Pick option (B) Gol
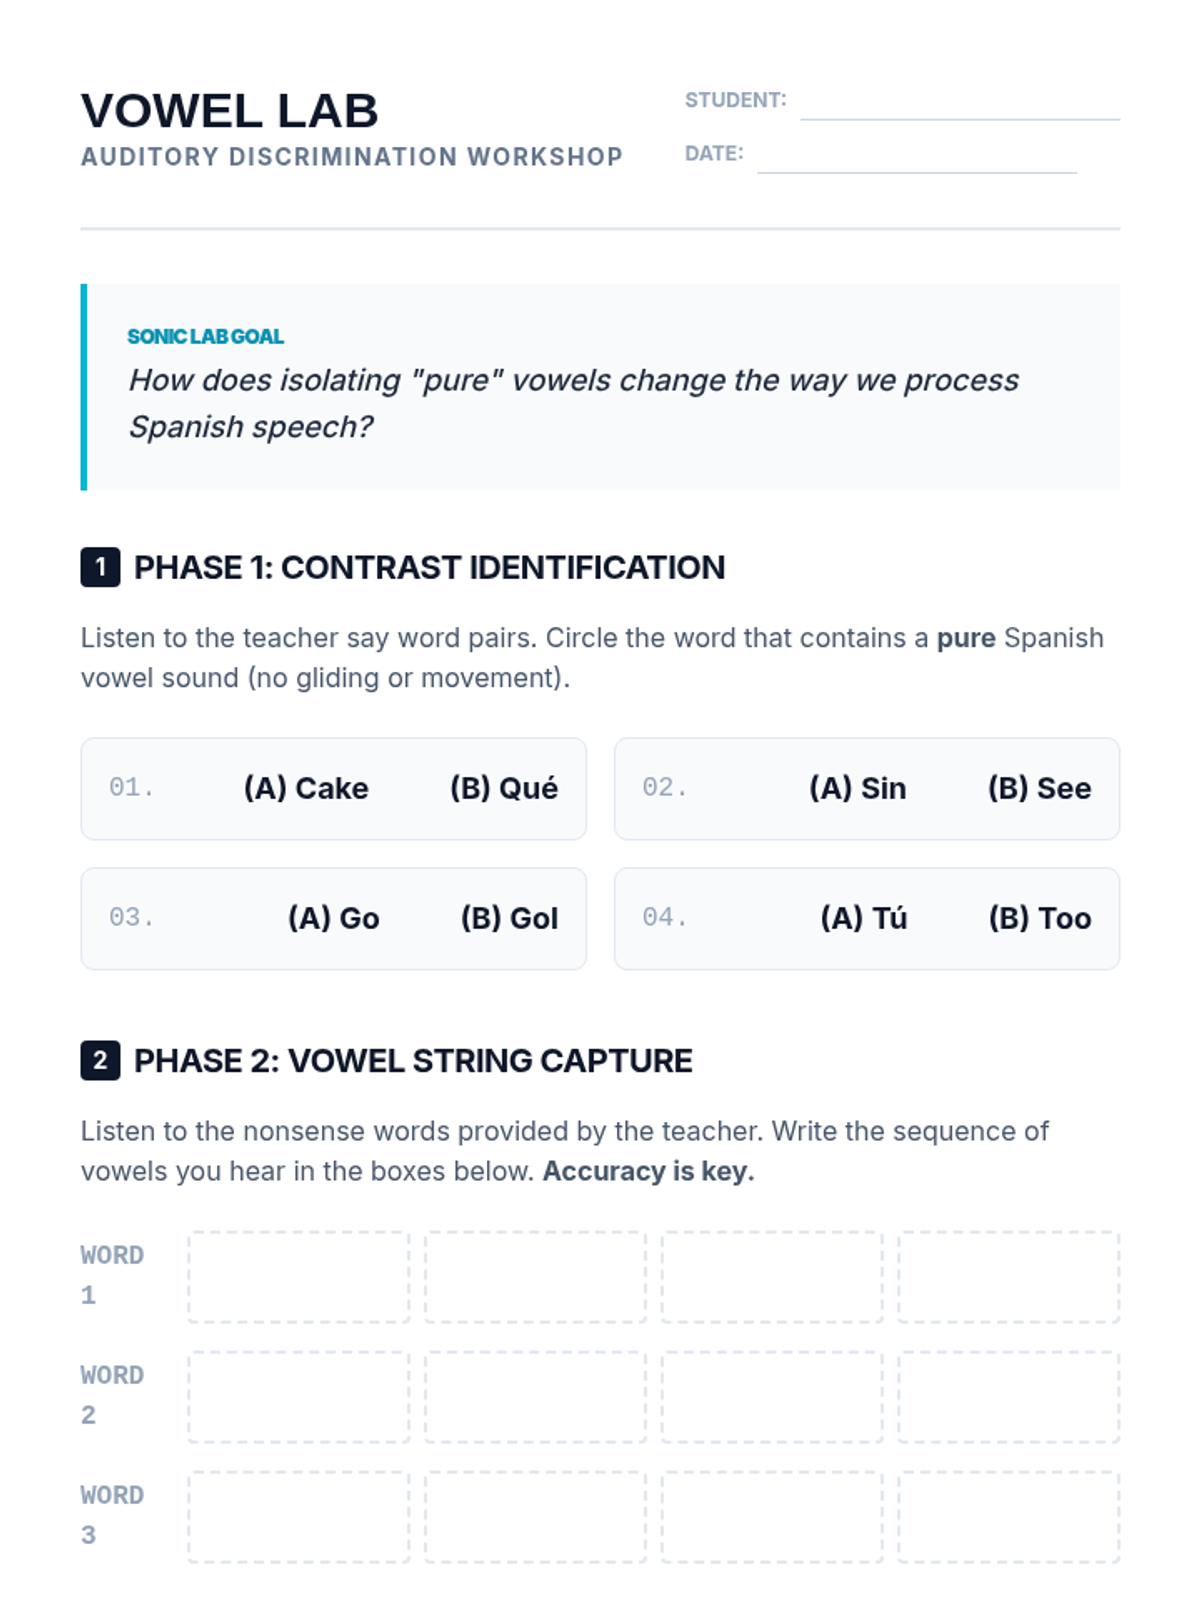The height and width of the screenshot is (1600, 1200). point(509,918)
